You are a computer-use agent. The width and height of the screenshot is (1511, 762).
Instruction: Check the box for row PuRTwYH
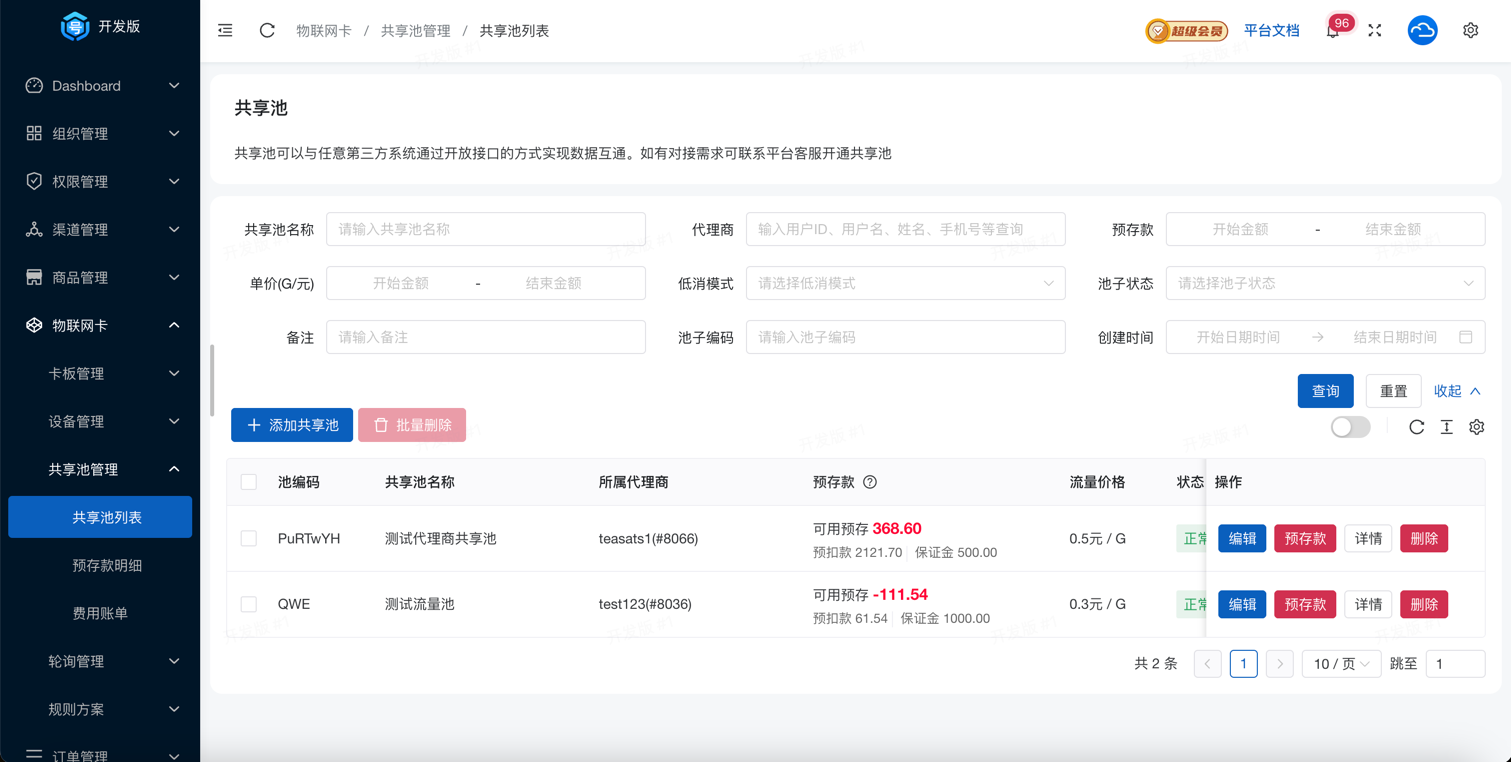[x=249, y=539]
